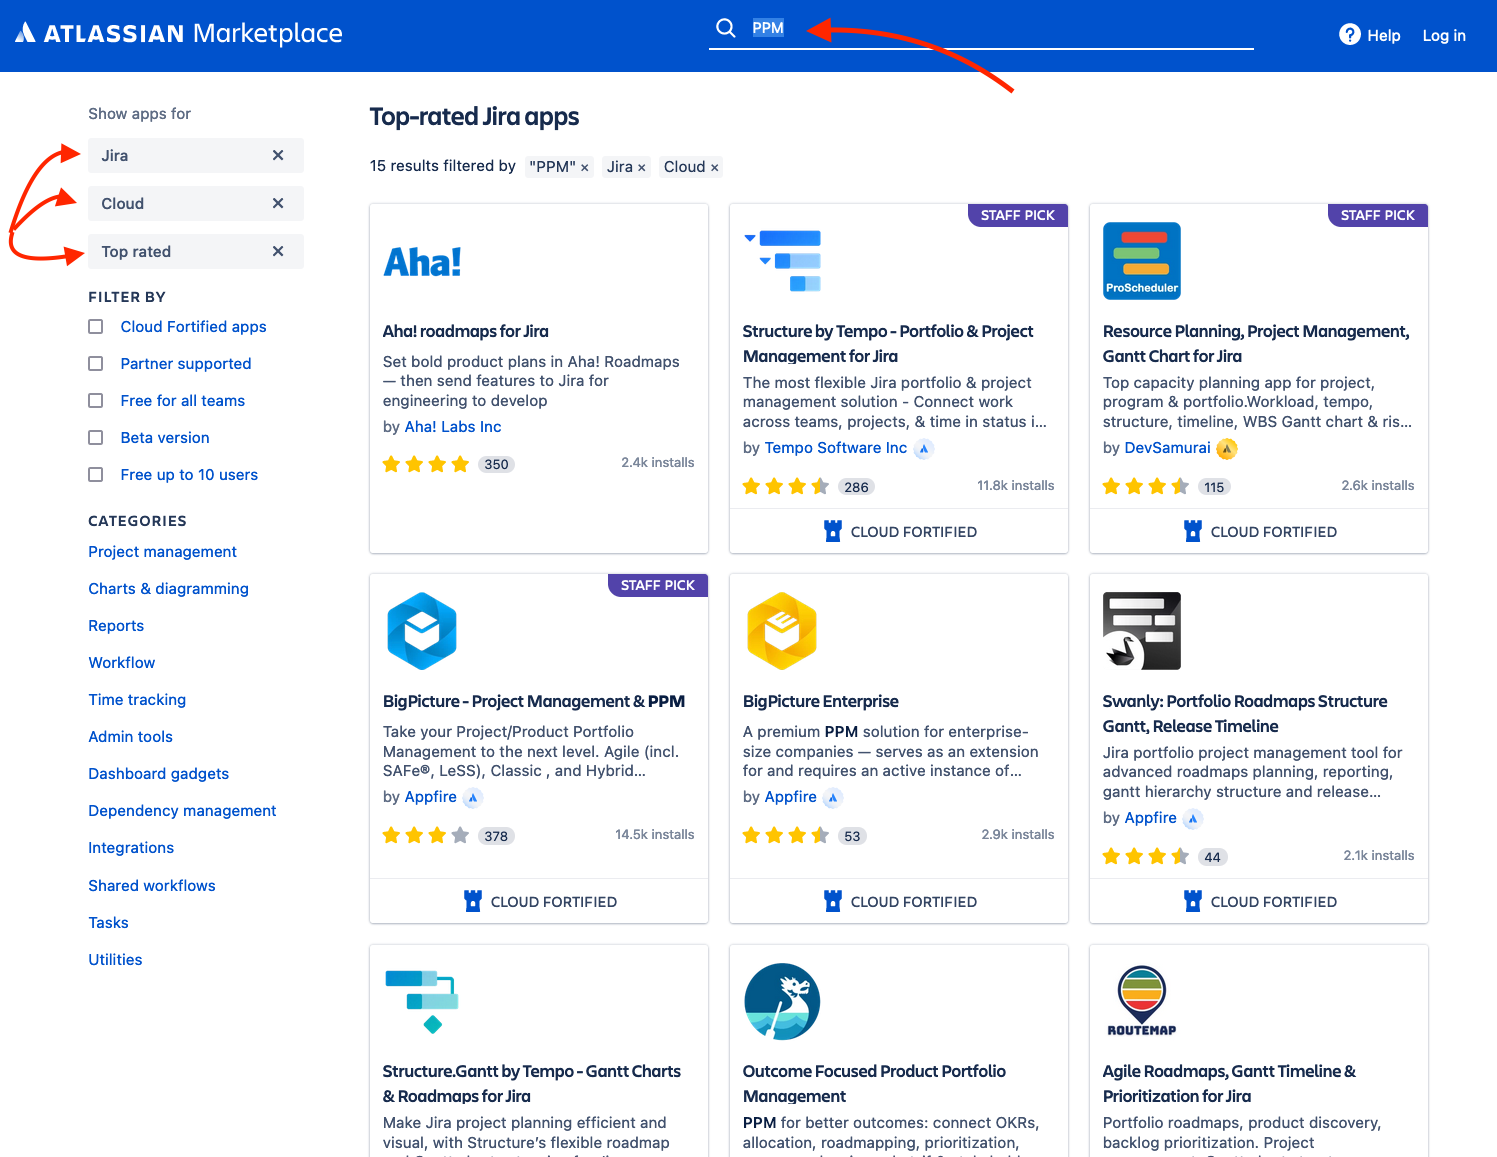Open the Tempo Software Inc vendor link
The width and height of the screenshot is (1497, 1157).
838,447
